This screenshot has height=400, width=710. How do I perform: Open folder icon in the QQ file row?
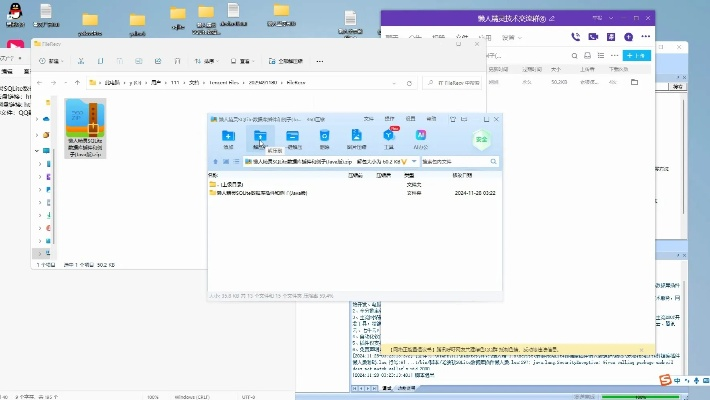tap(634, 82)
